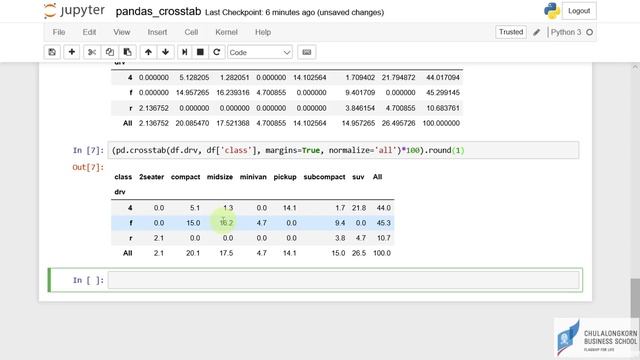Click the Python logo icon
Viewport: 640px width, 360px height.
[x=552, y=11]
